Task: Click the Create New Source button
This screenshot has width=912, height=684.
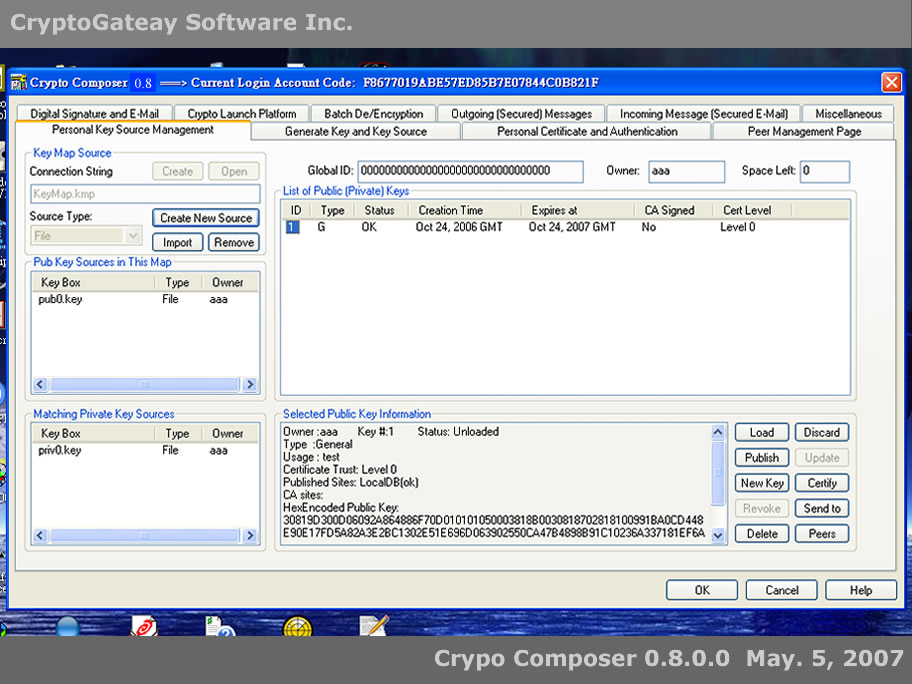Action: click(x=206, y=218)
